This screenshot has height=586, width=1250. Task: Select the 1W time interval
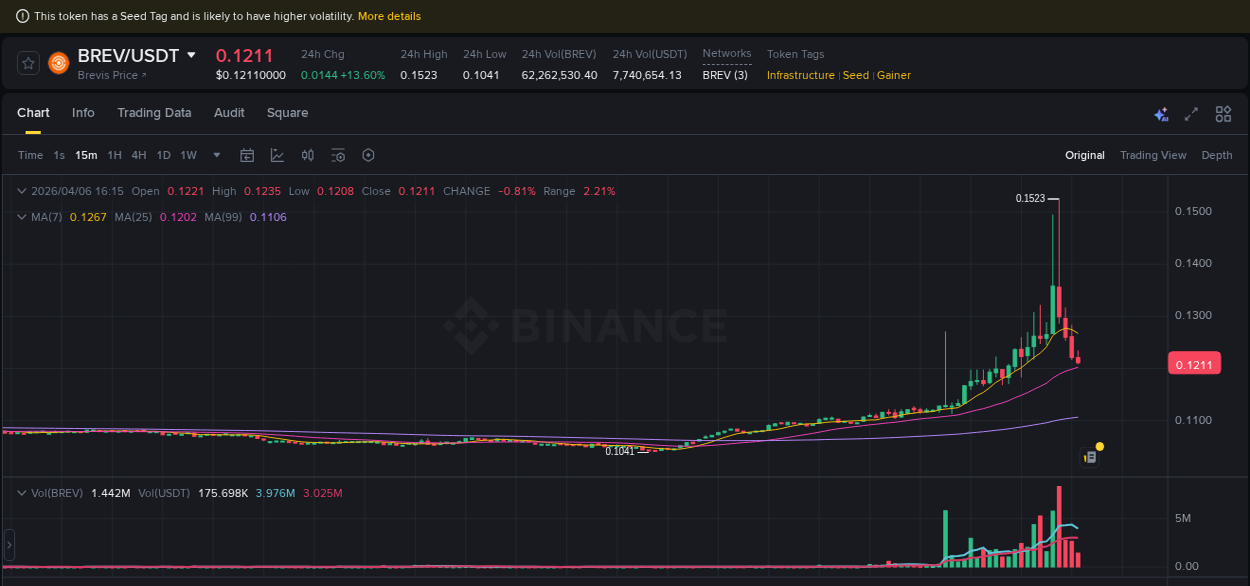point(189,155)
